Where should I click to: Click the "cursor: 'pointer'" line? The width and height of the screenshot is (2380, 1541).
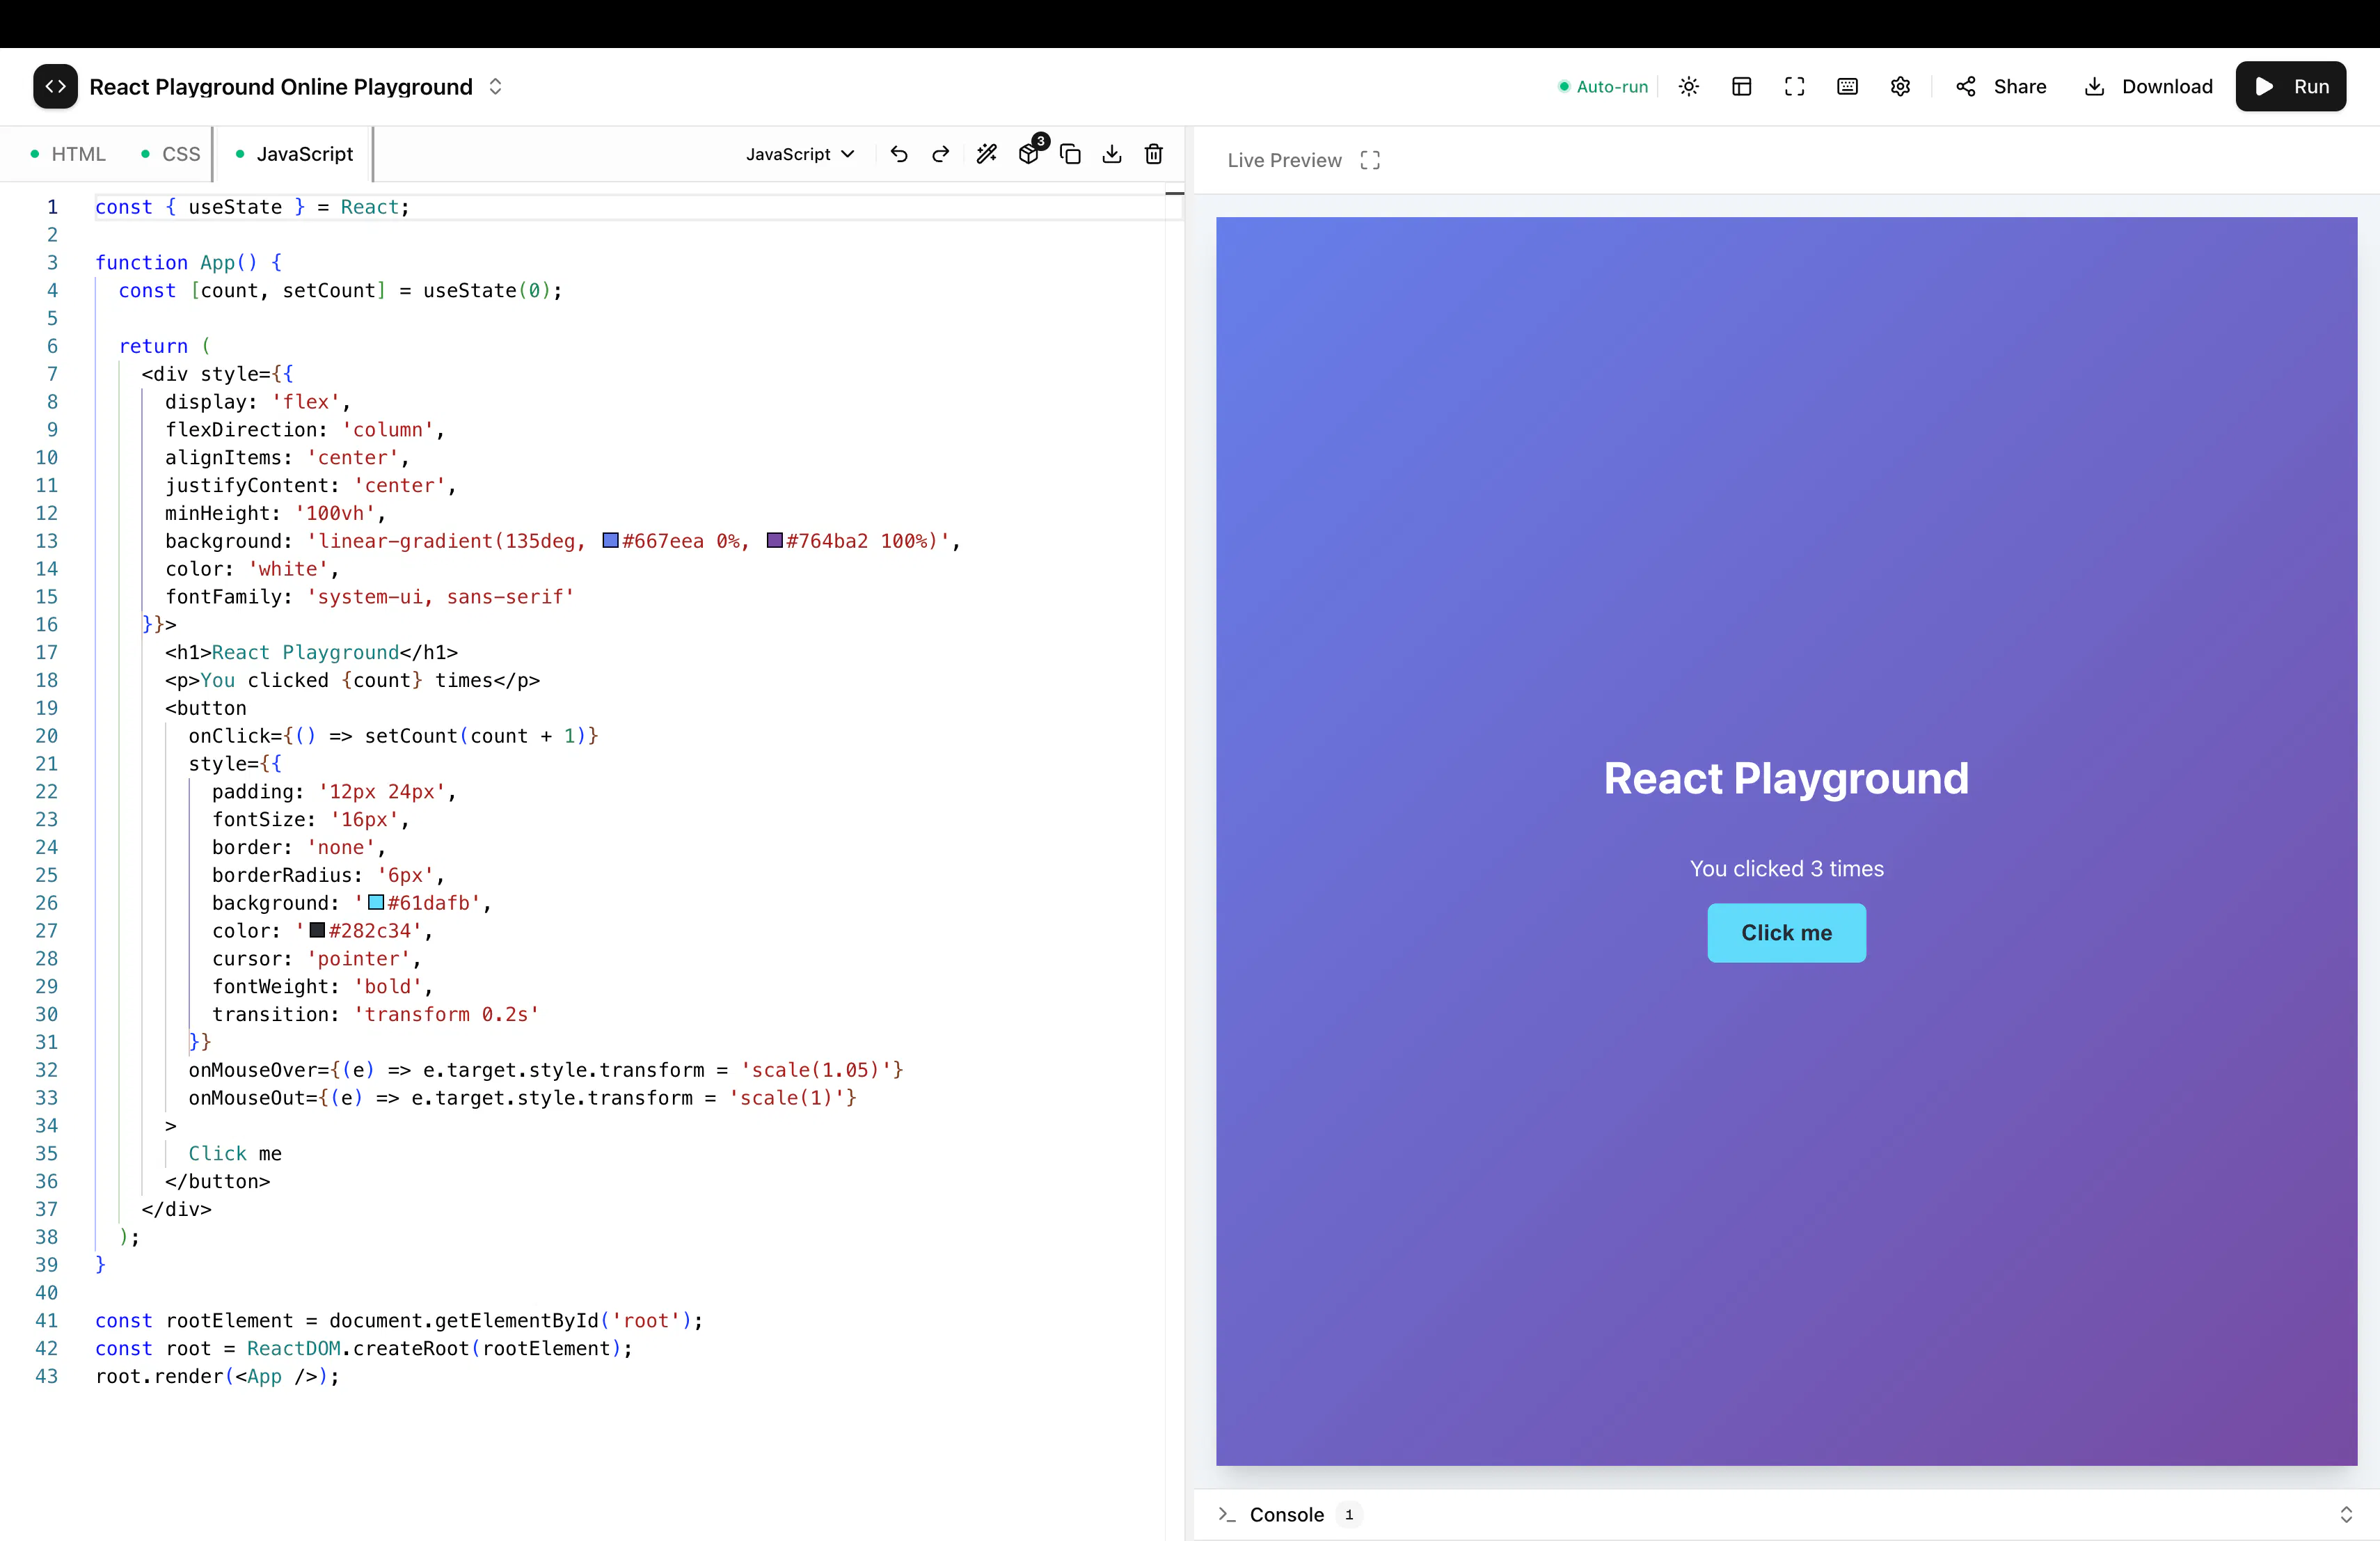316,959
